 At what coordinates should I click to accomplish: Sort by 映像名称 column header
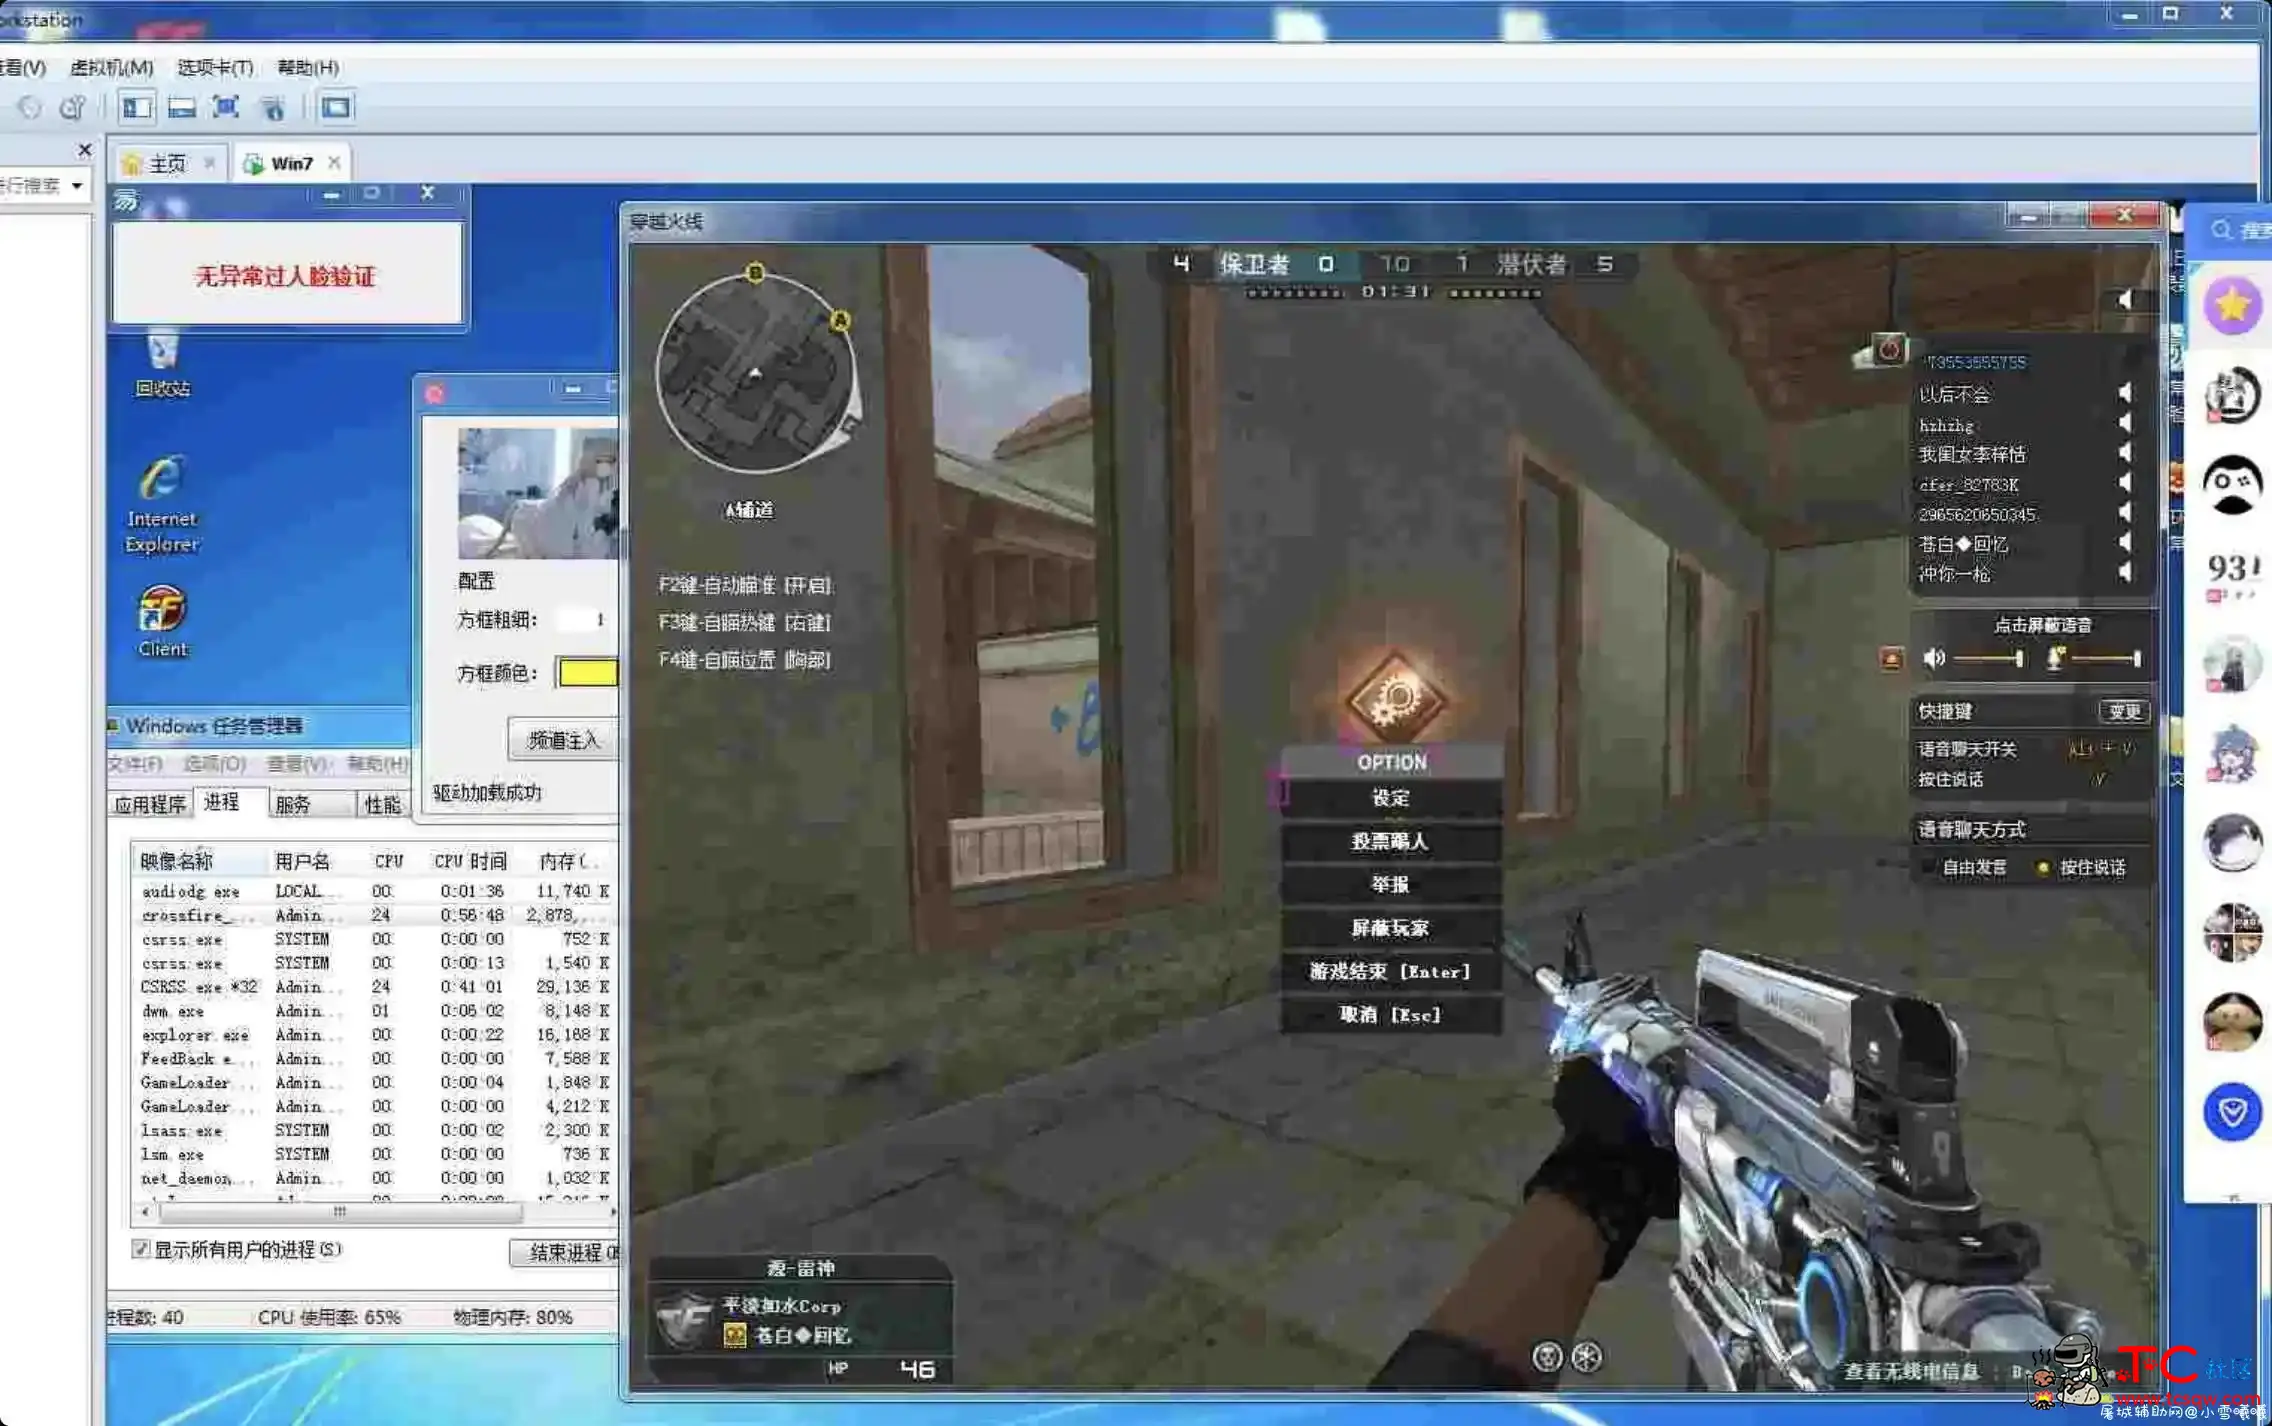pyautogui.click(x=198, y=861)
